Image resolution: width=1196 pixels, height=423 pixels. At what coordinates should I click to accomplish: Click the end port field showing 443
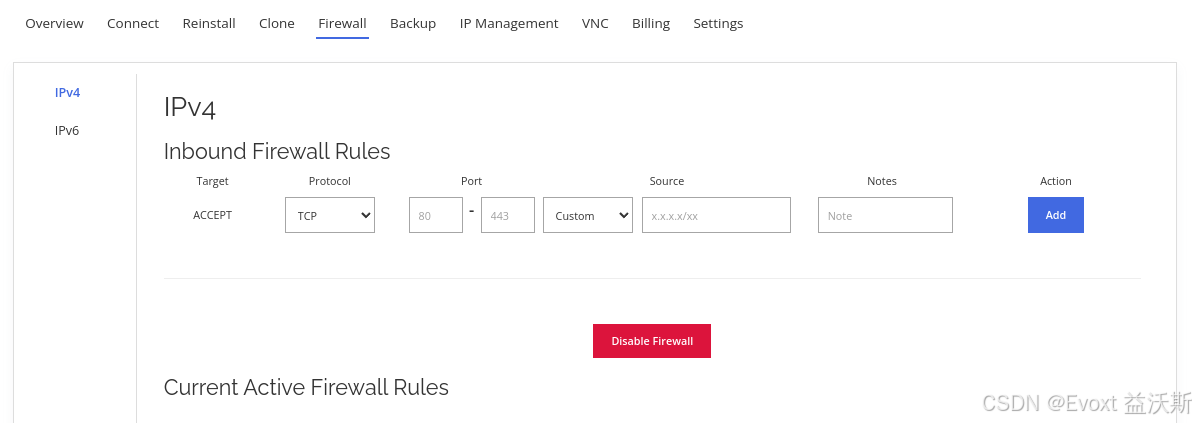507,215
